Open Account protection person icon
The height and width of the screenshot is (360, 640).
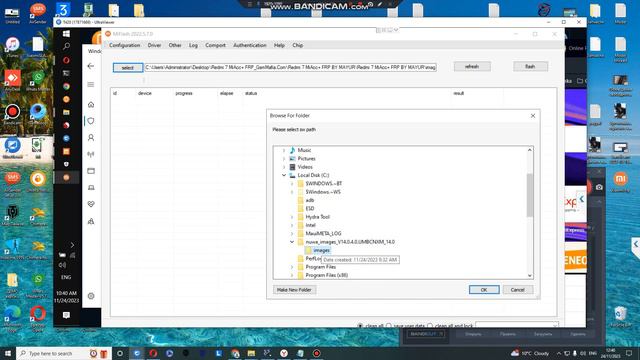[91, 138]
